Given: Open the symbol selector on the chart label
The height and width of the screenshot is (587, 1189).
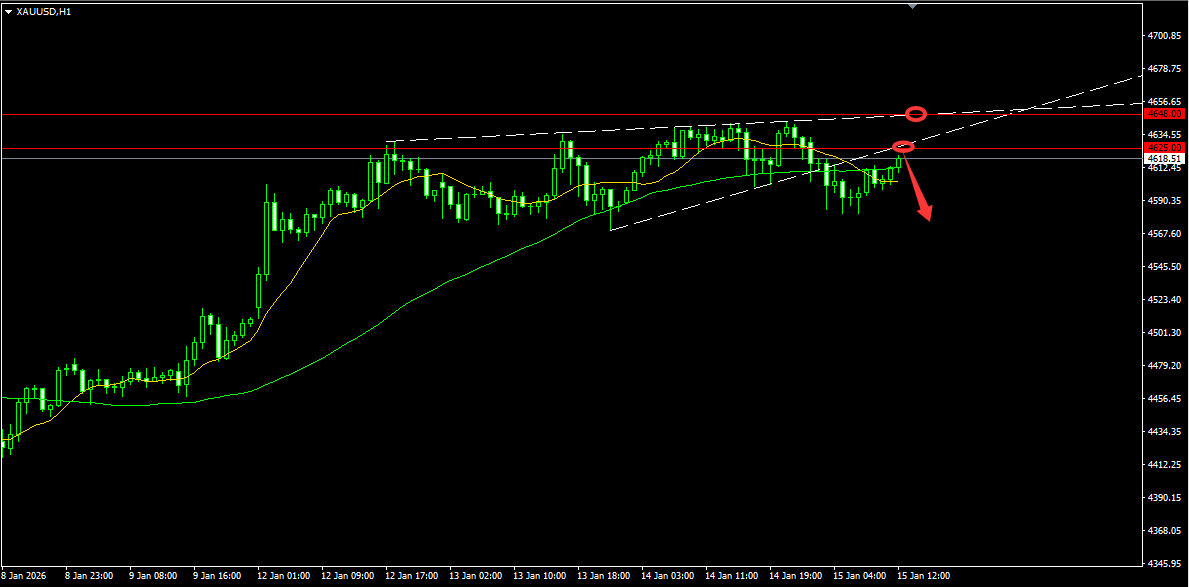Looking at the screenshot, I should 8,11.
